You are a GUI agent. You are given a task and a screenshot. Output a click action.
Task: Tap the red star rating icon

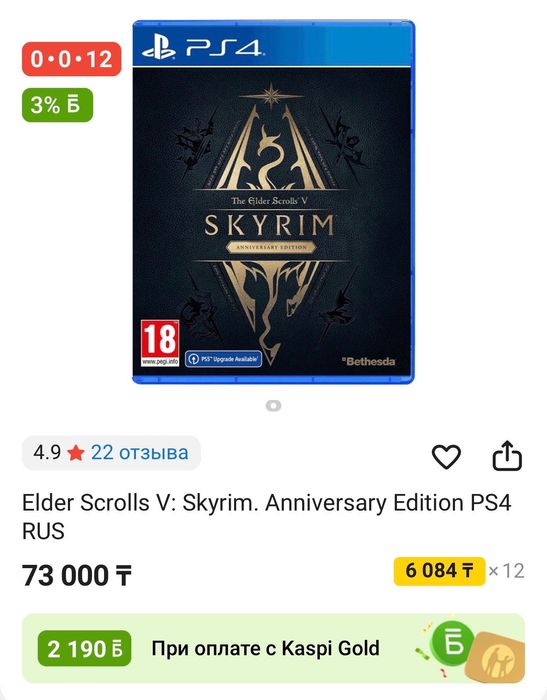pyautogui.click(x=76, y=453)
